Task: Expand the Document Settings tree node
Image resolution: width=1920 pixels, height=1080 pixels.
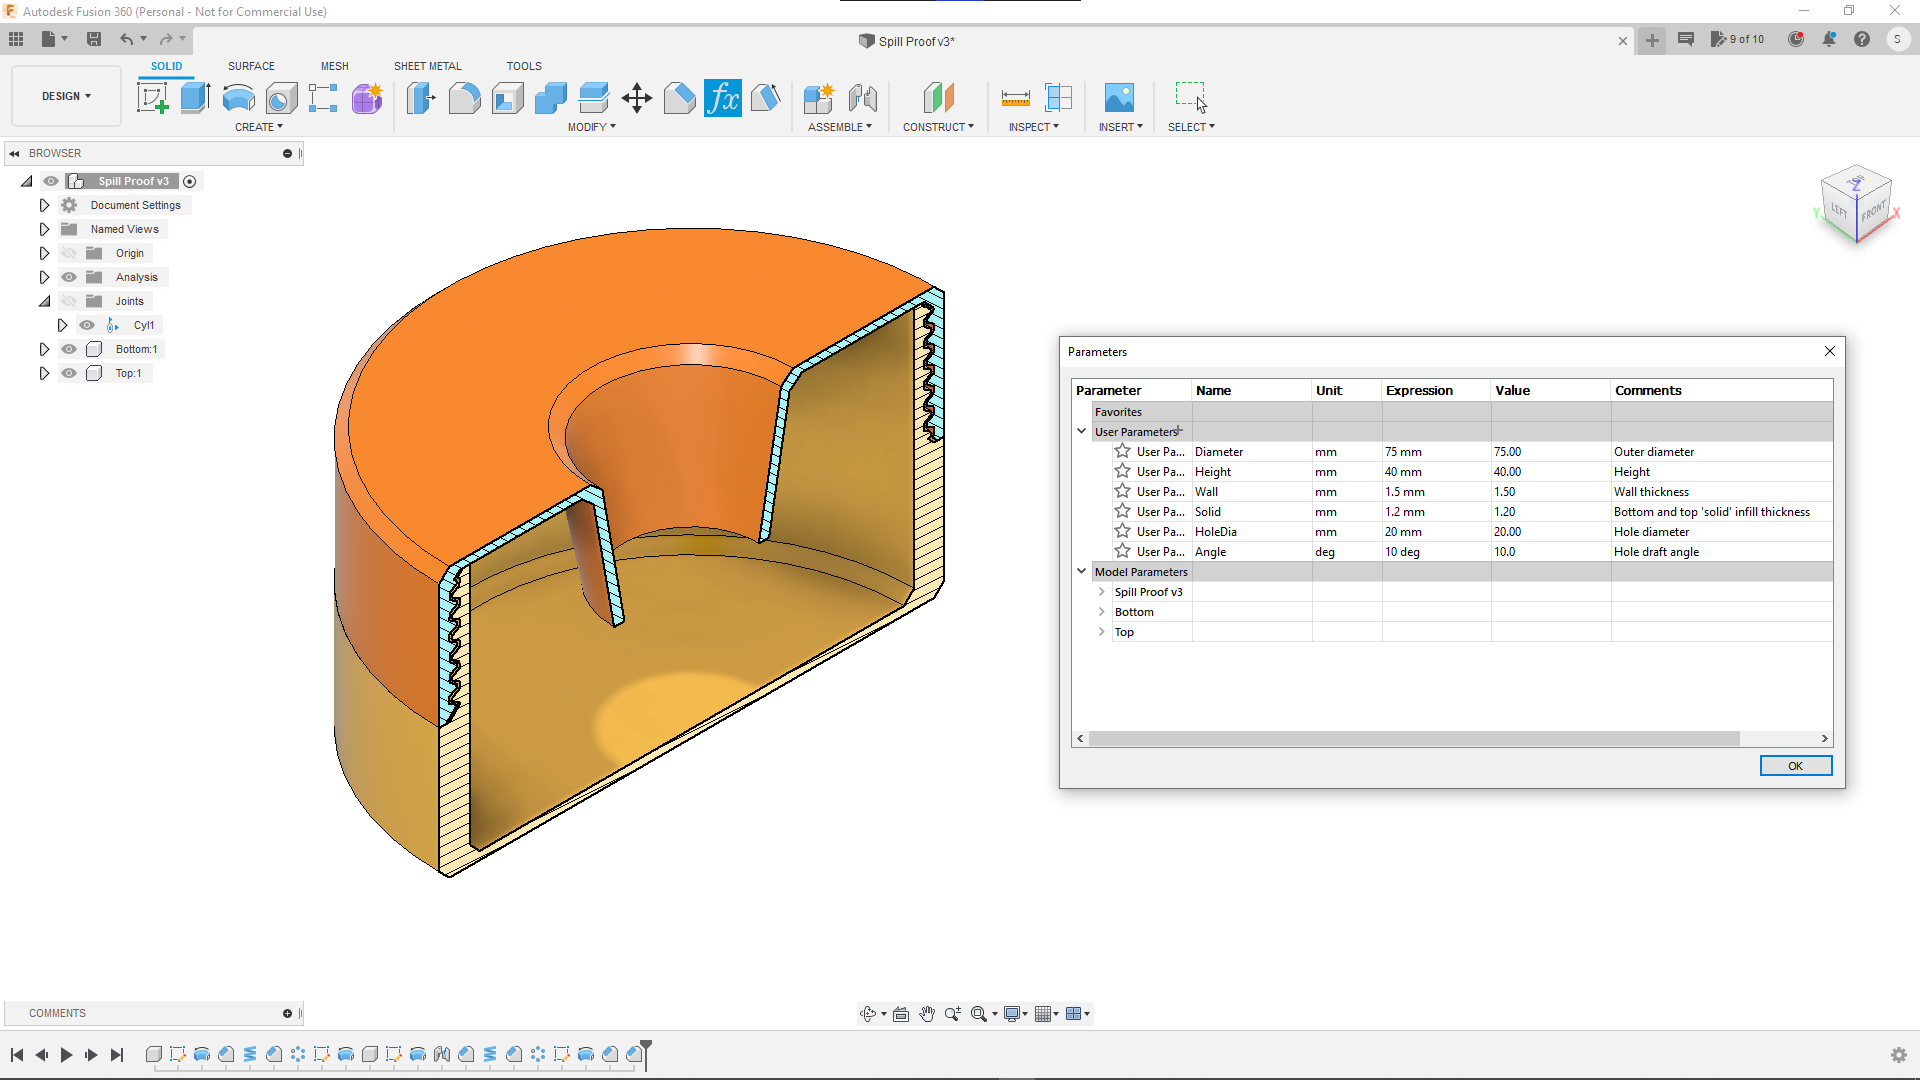Action: coord(44,205)
